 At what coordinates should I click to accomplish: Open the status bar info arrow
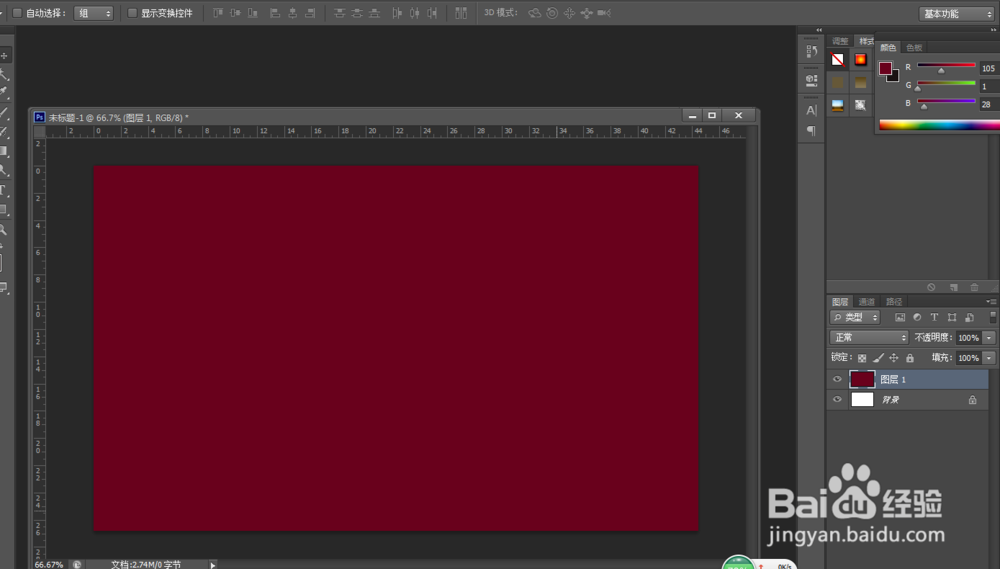pyautogui.click(x=213, y=565)
